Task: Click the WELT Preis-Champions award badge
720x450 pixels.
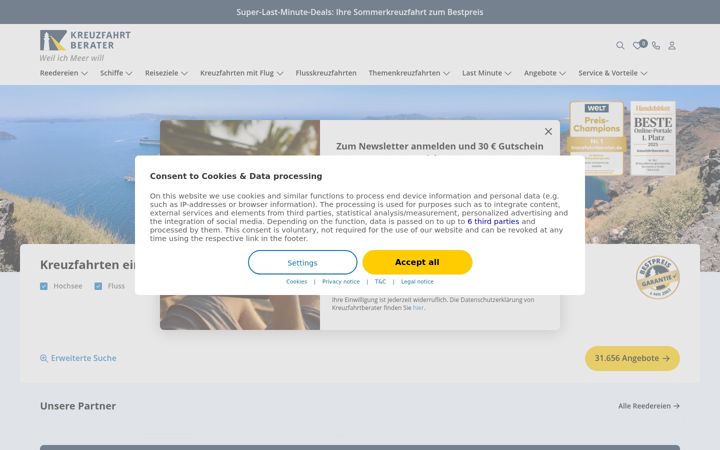Action: [596, 138]
